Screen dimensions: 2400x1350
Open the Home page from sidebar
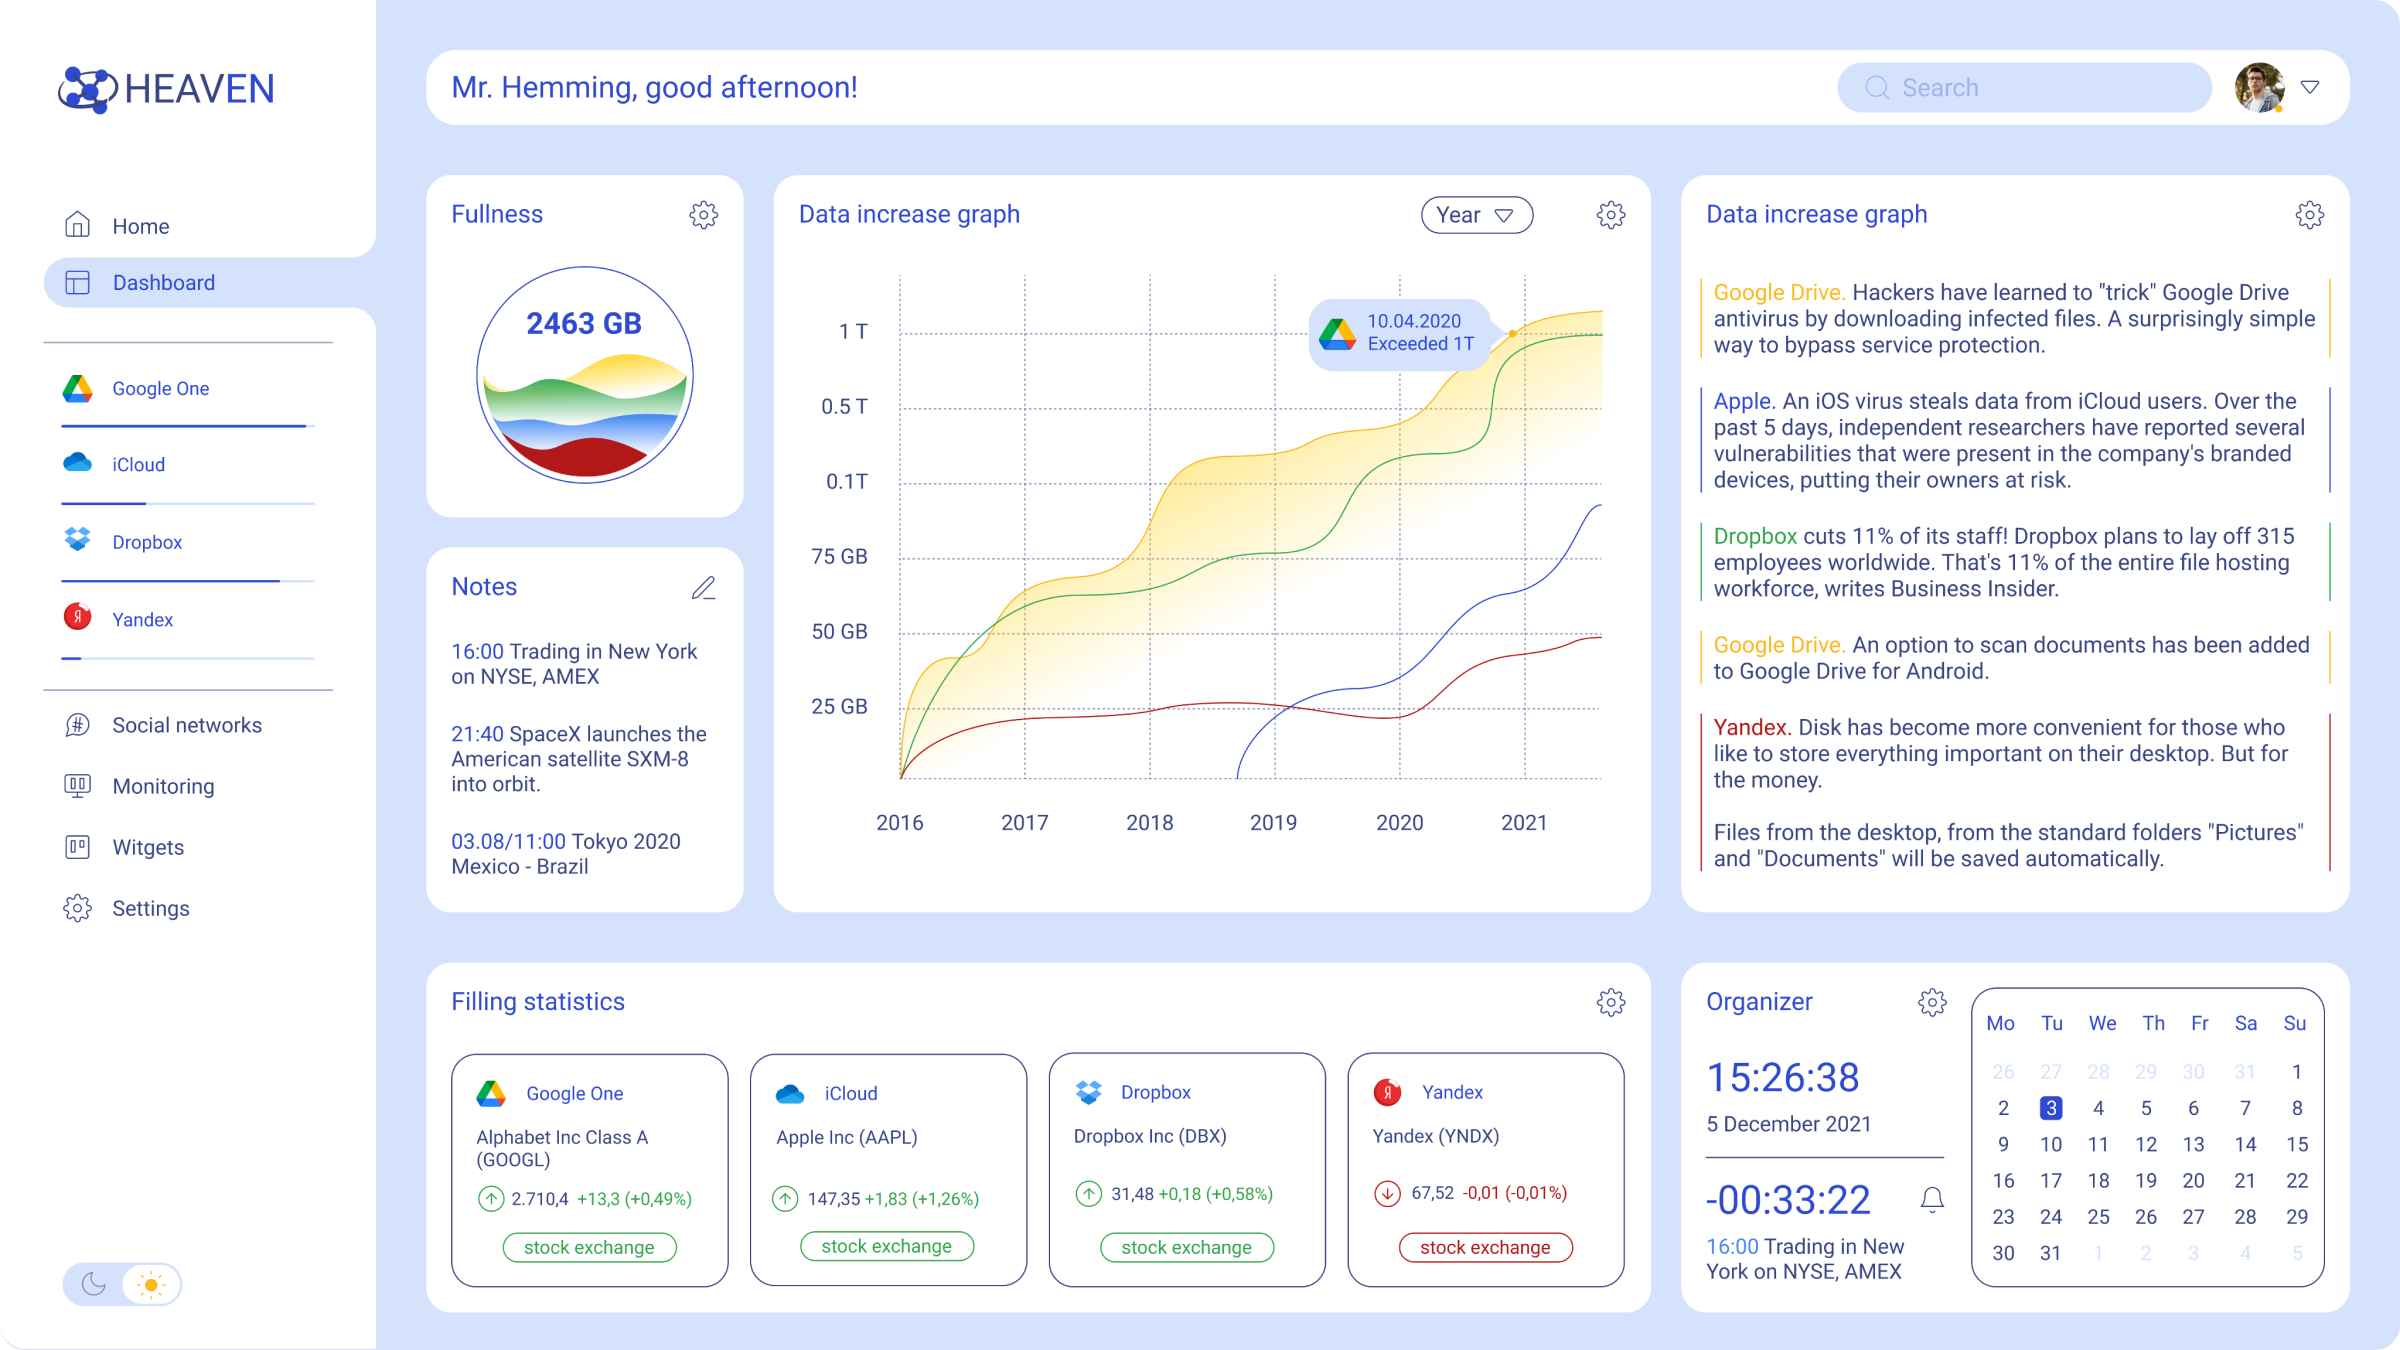(140, 226)
